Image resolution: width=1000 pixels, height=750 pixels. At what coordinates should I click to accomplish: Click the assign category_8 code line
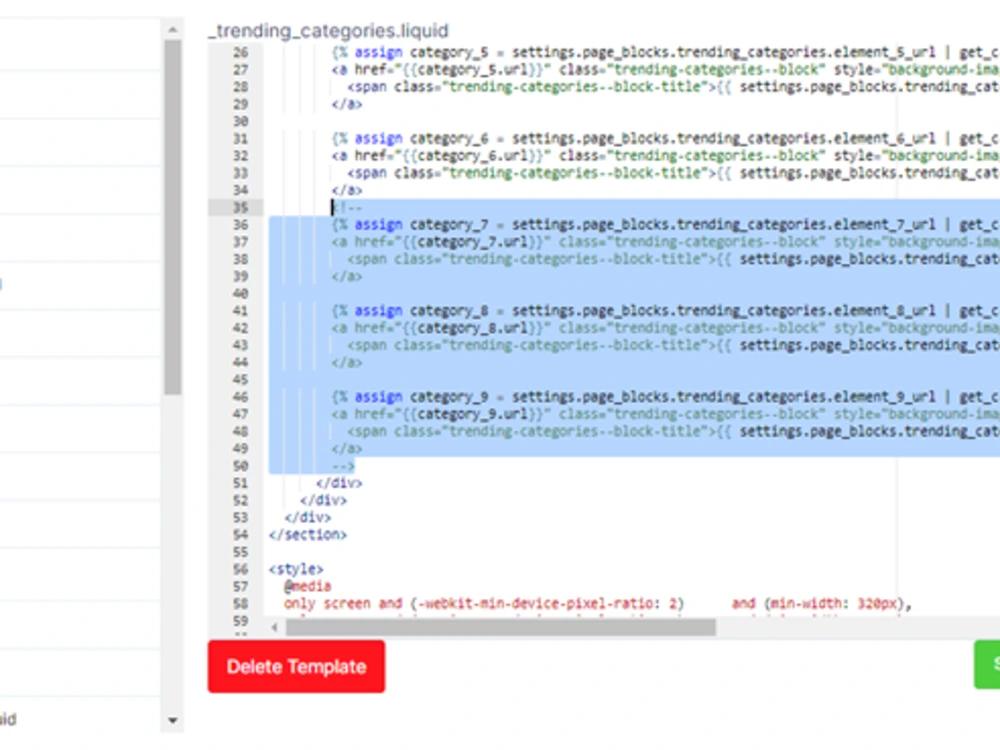[665, 311]
